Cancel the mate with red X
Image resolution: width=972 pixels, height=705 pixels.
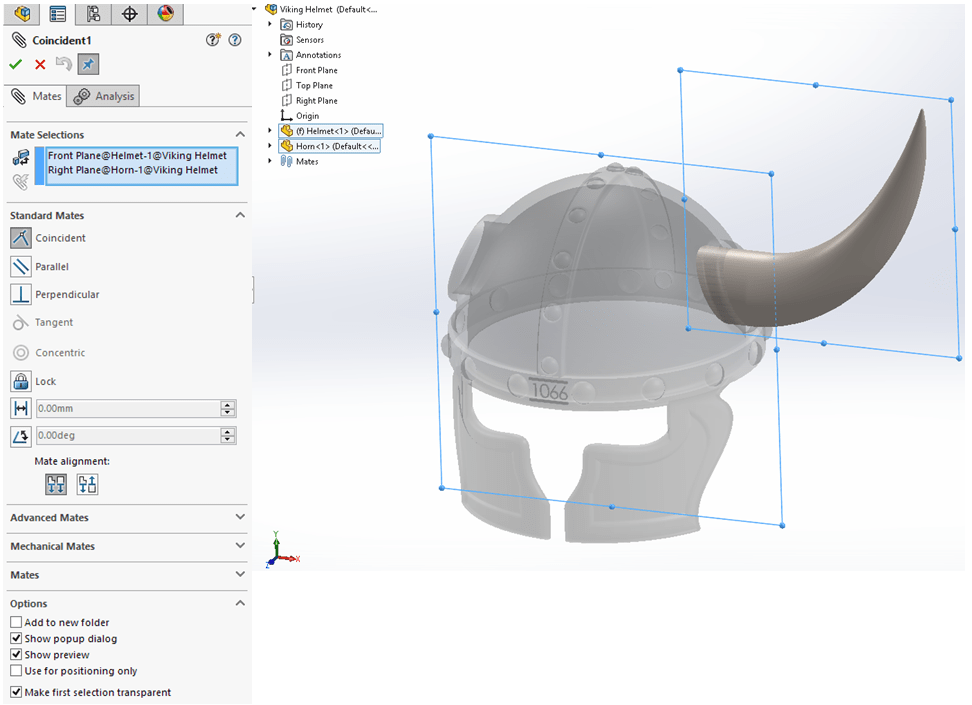tap(40, 64)
